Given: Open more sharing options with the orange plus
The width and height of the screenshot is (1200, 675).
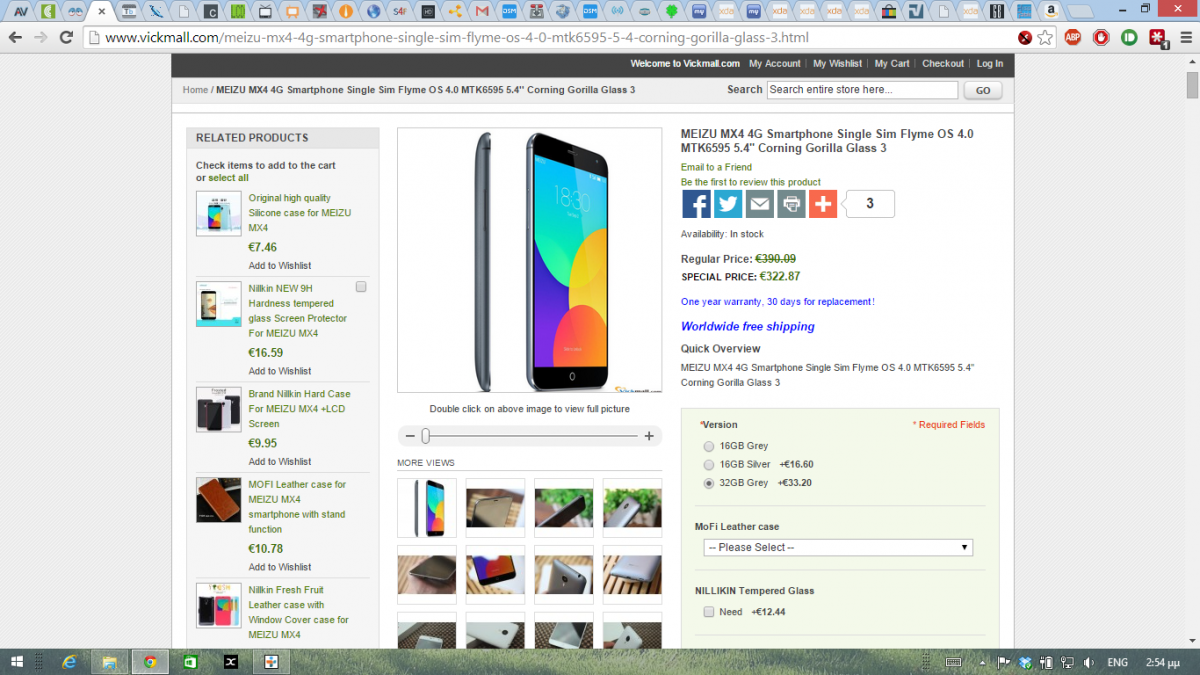Looking at the screenshot, I should pyautogui.click(x=823, y=204).
